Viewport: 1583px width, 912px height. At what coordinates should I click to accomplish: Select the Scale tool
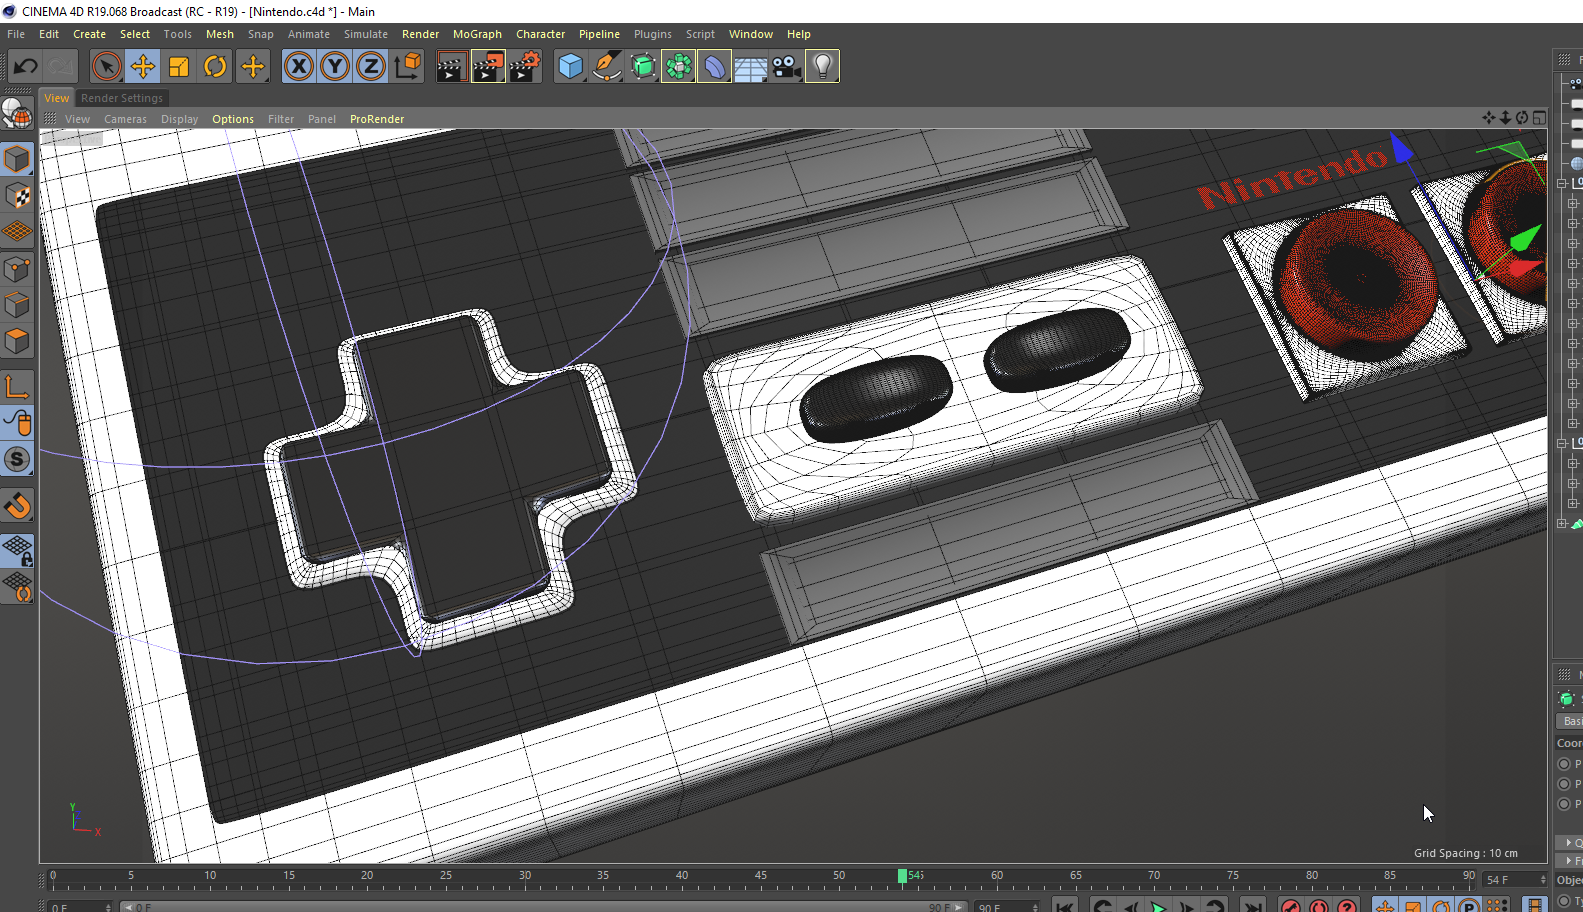[179, 67]
